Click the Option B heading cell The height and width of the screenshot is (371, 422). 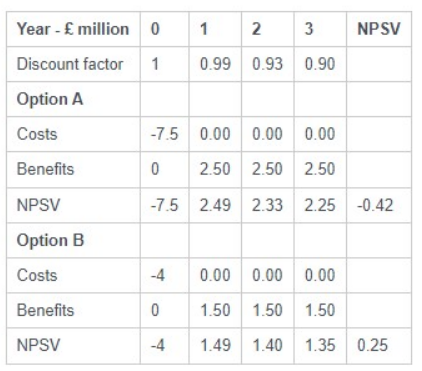pos(73,240)
